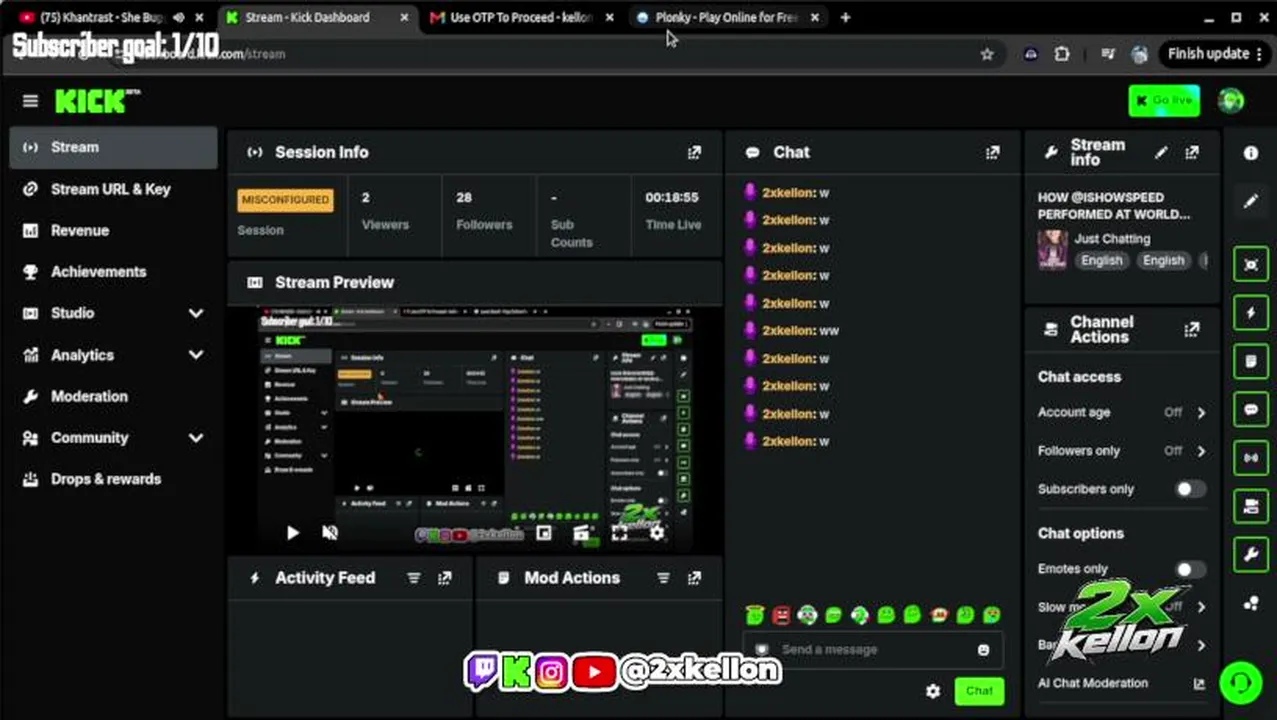The image size is (1277, 720).
Task: Pop out the Activity Feed panel
Action: click(x=445, y=578)
